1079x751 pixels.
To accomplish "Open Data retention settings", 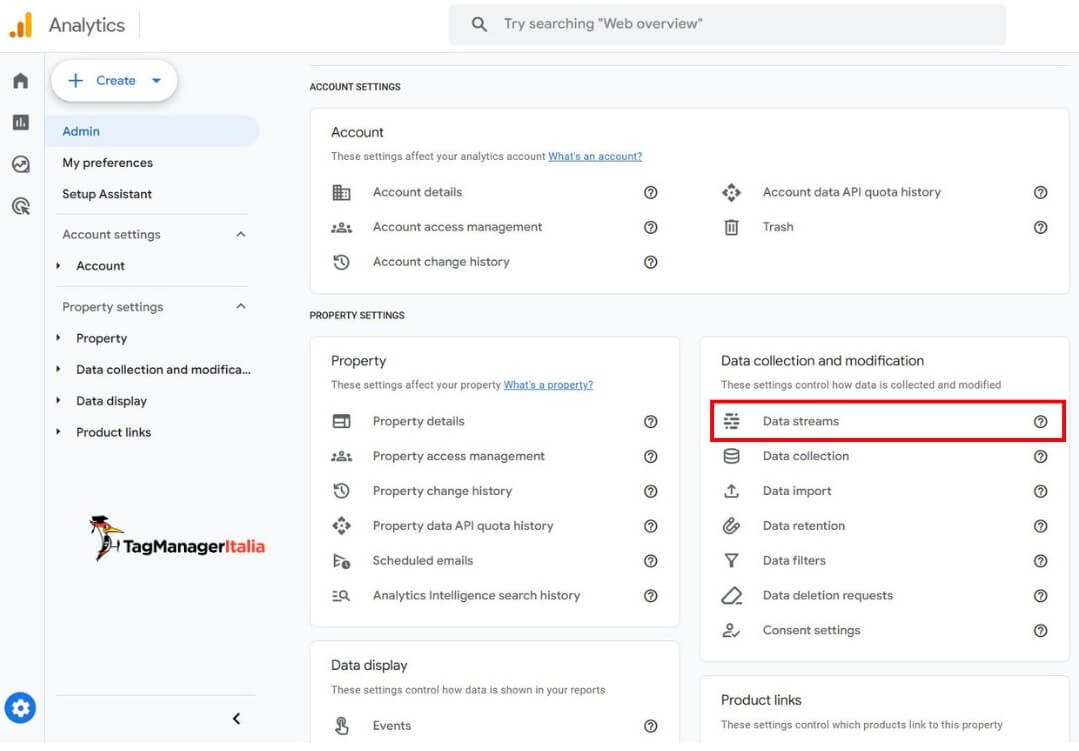I will pyautogui.click(x=804, y=526).
